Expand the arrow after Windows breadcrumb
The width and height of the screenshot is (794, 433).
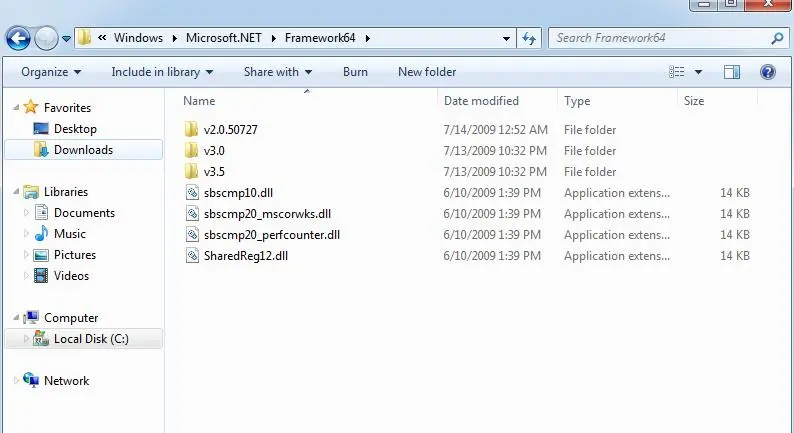point(175,38)
